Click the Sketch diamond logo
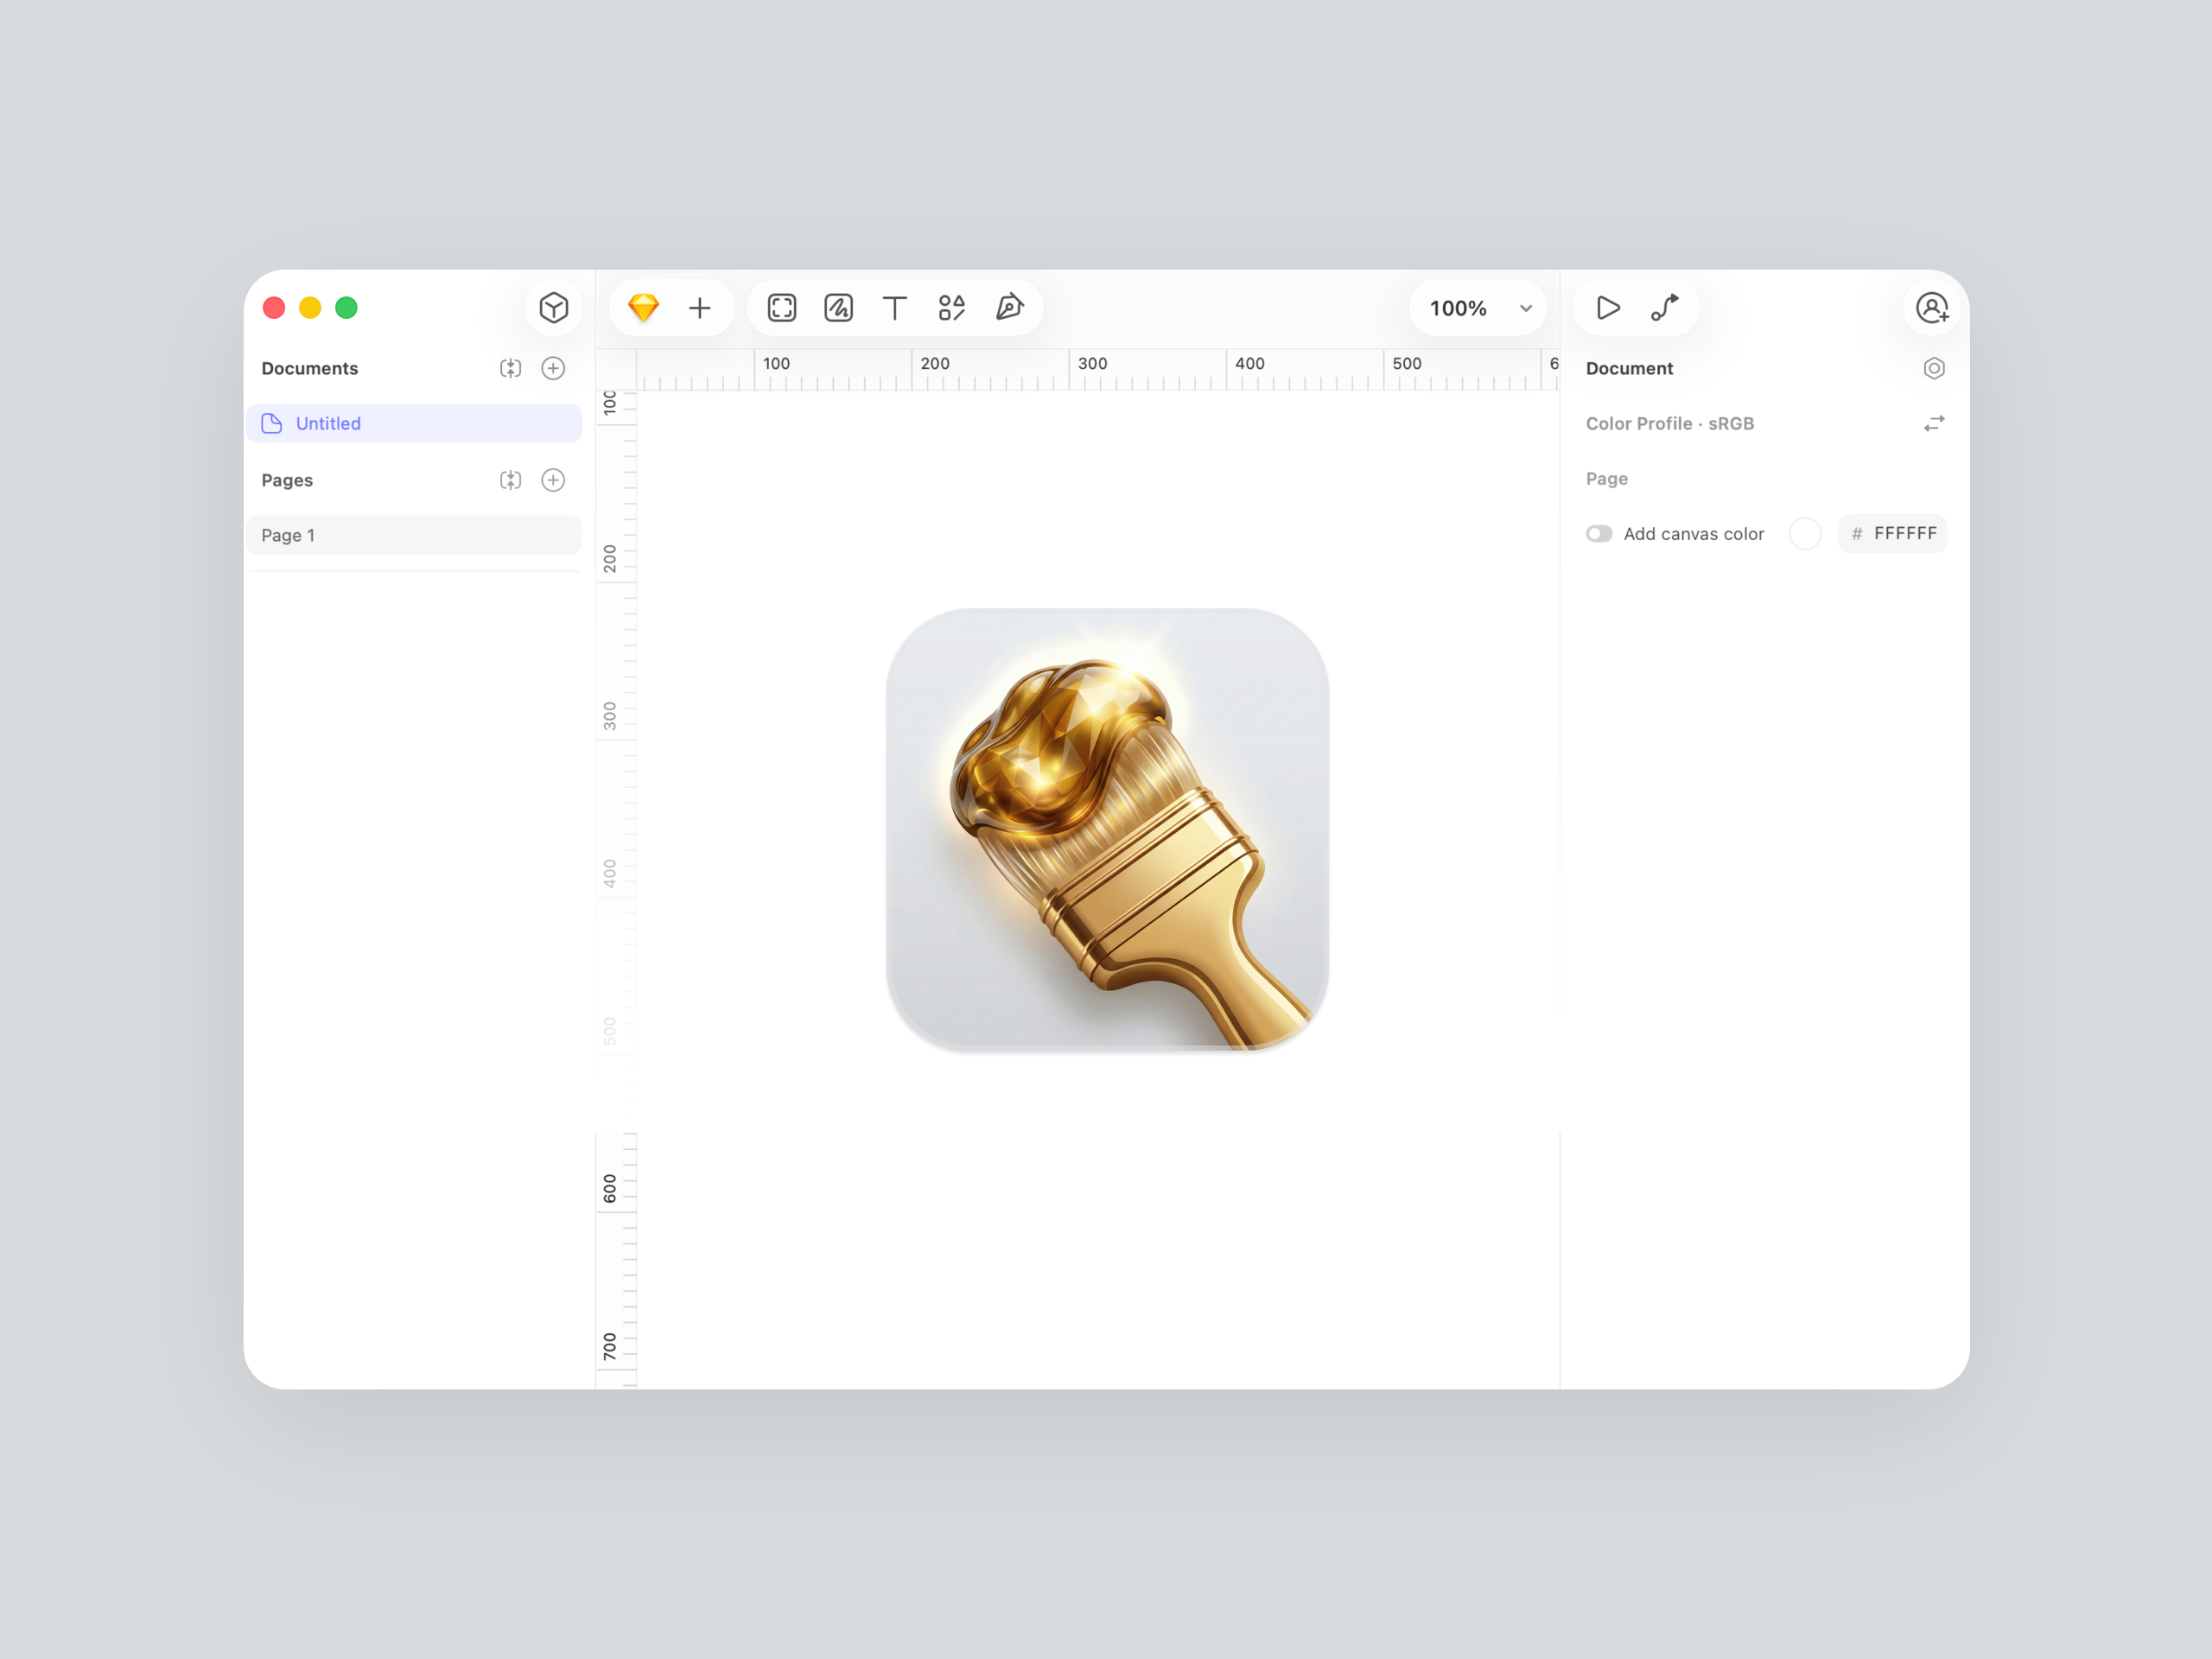 (643, 308)
